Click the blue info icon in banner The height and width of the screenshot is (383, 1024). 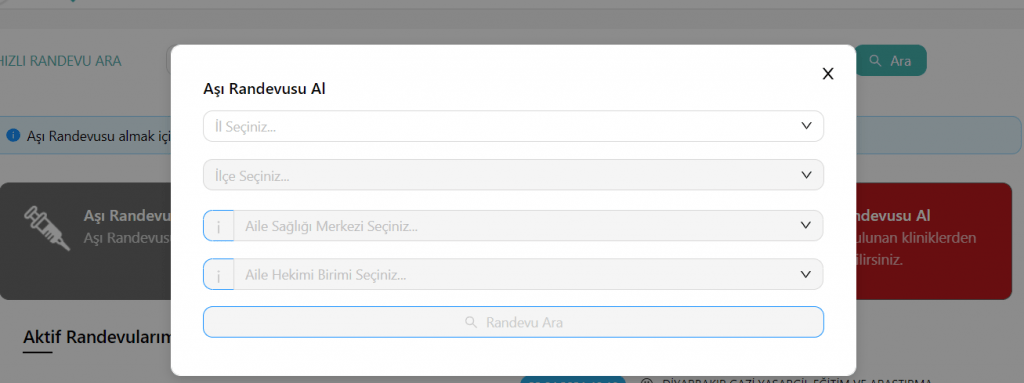(13, 135)
